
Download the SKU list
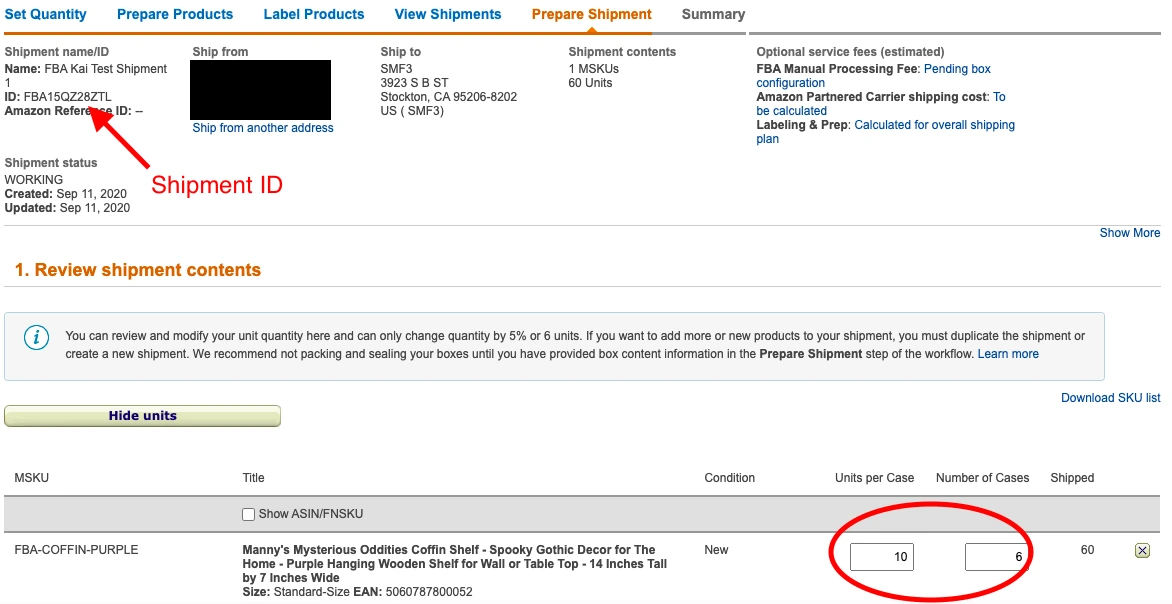1110,398
